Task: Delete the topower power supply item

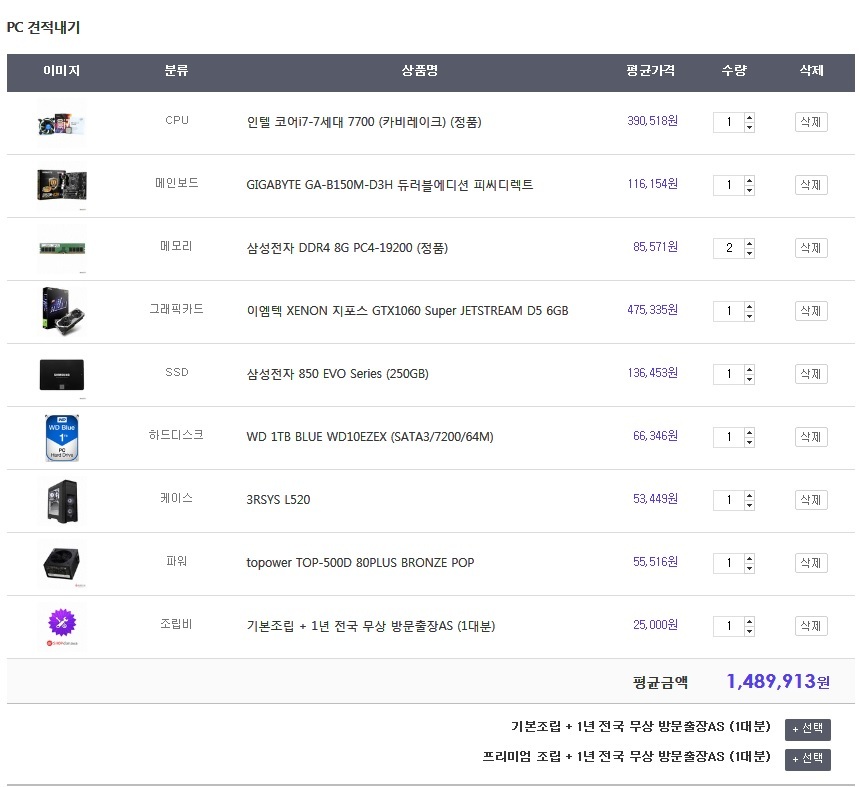Action: tap(811, 563)
